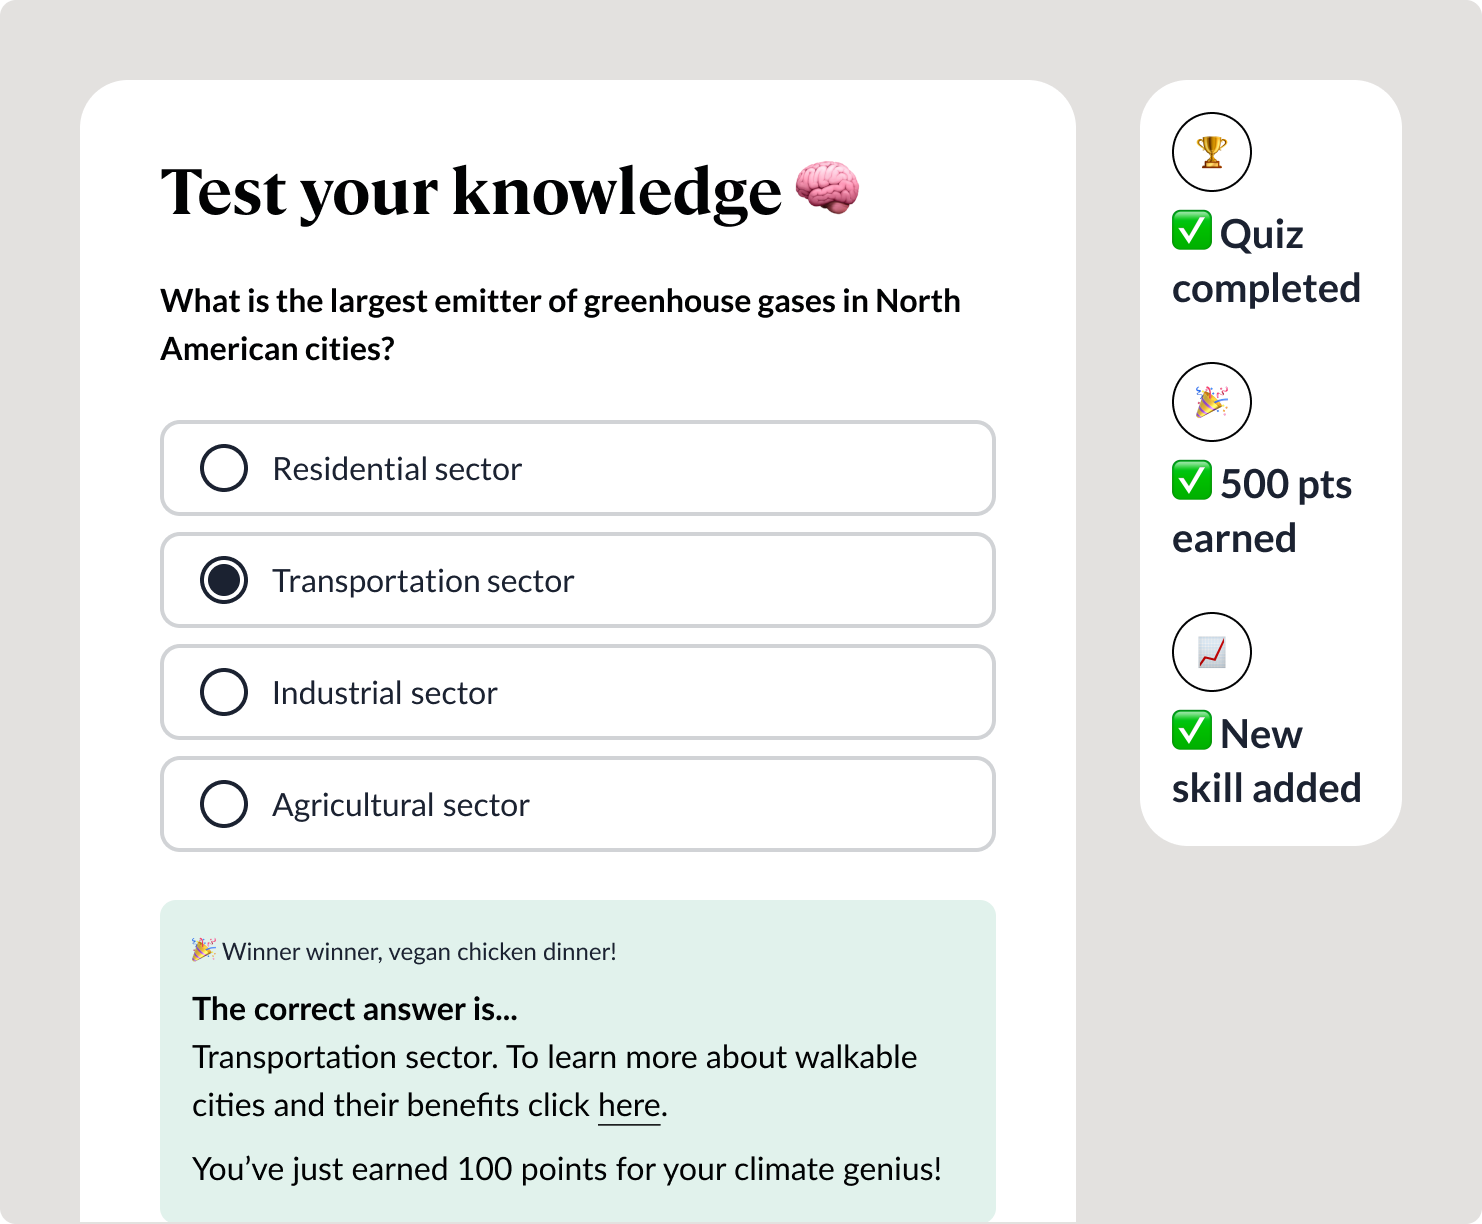Click the brain emoji beside the title
Screen dimensions: 1482x1224
coord(827,187)
